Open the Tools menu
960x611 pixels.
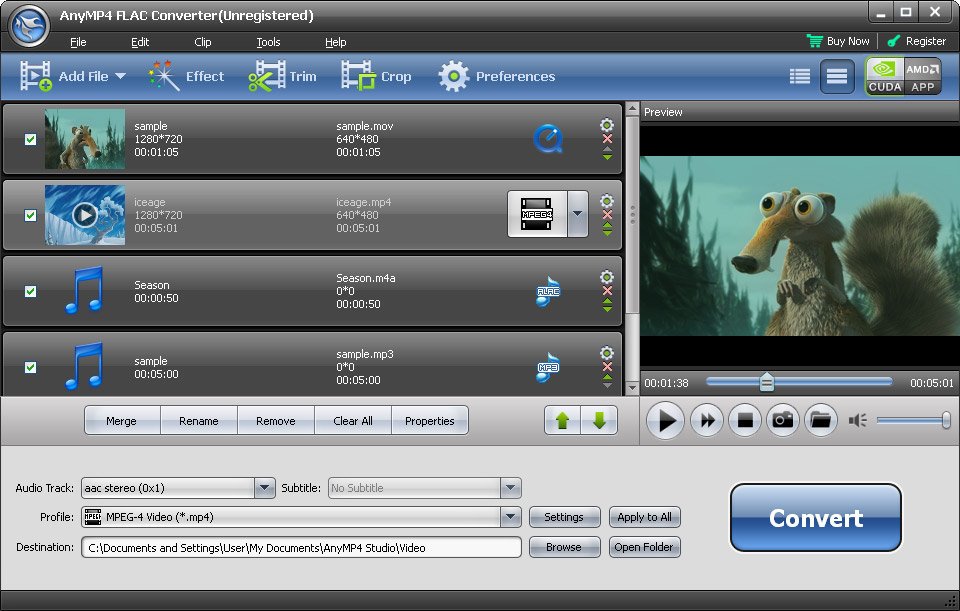pos(268,42)
